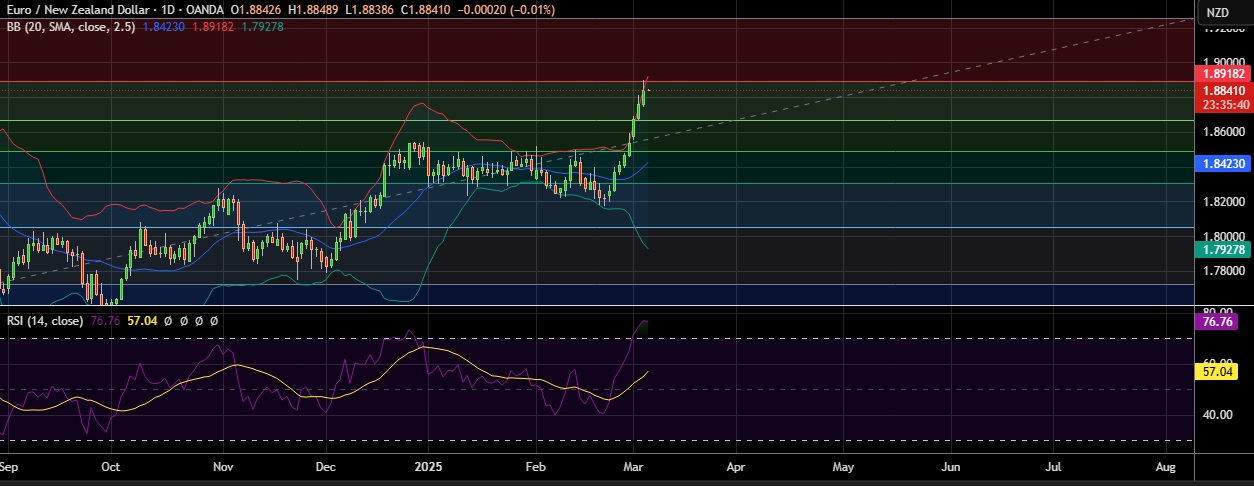
Task: Click the Aug label on time axis
Action: coord(1165,466)
